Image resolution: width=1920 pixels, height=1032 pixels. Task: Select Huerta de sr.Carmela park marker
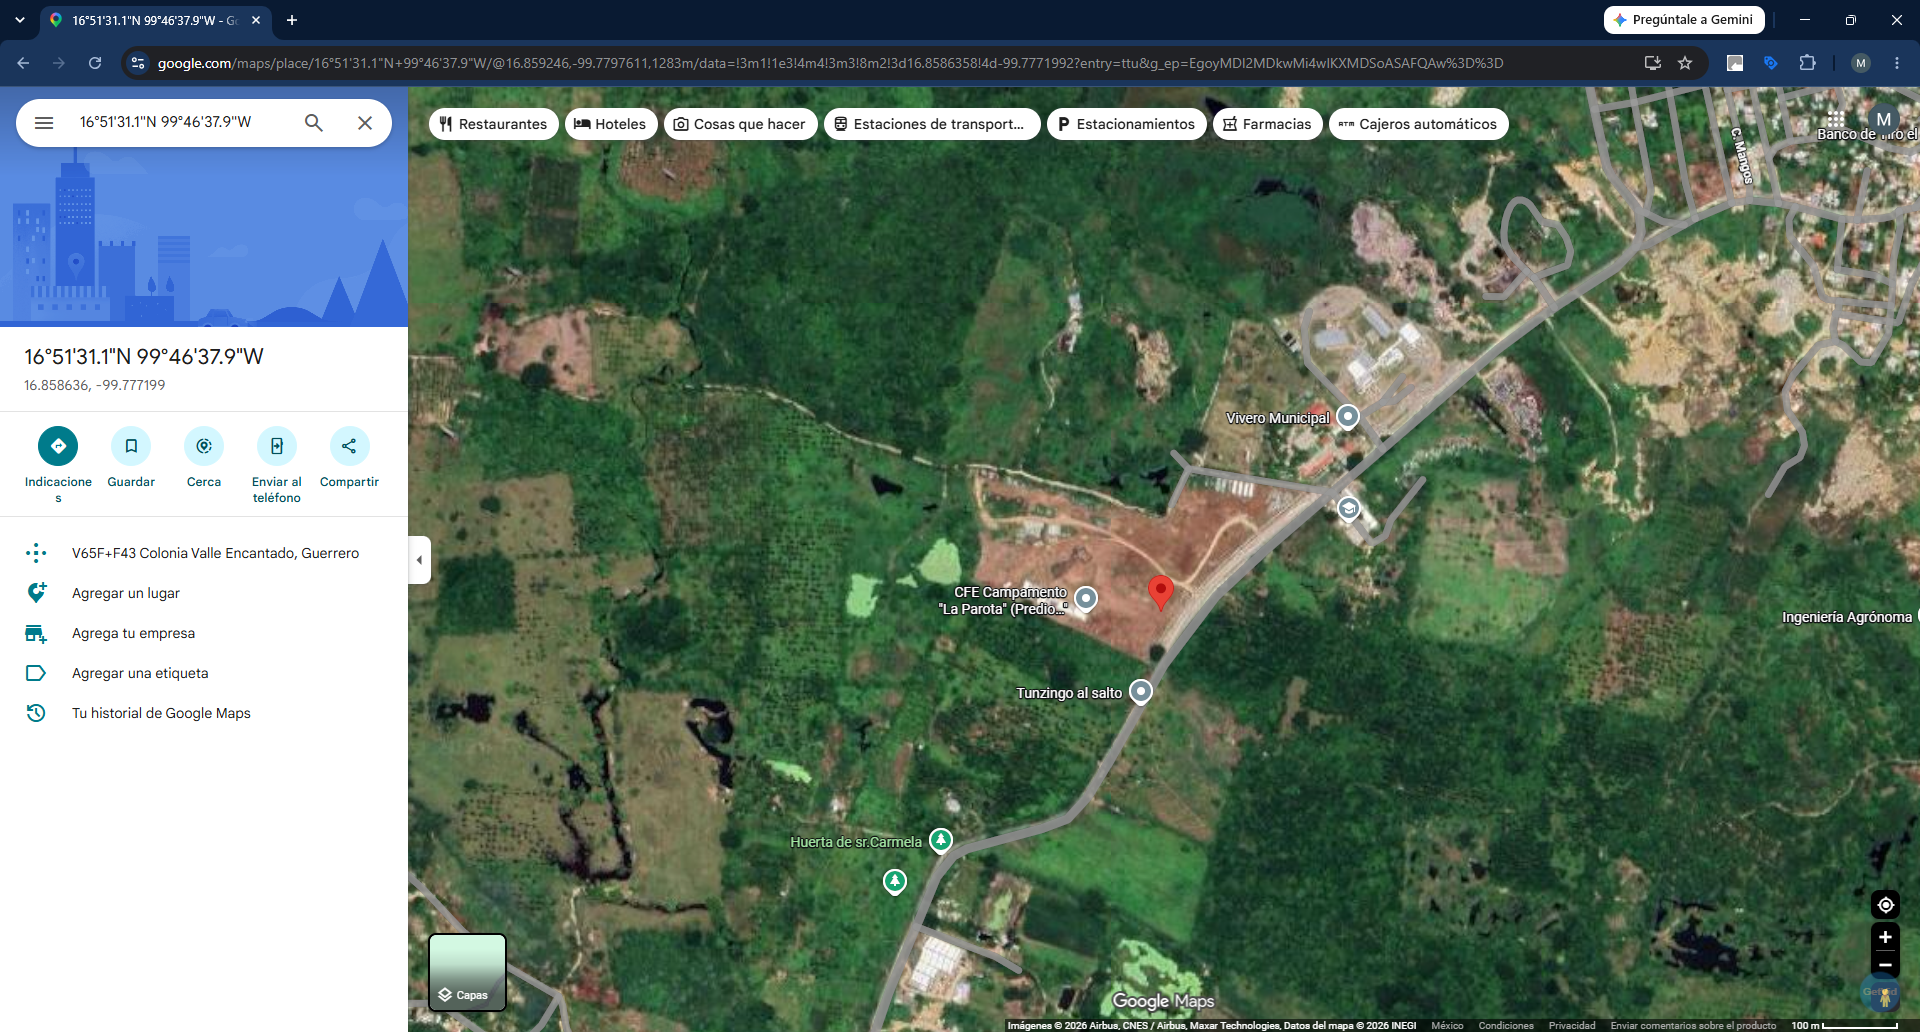click(941, 840)
